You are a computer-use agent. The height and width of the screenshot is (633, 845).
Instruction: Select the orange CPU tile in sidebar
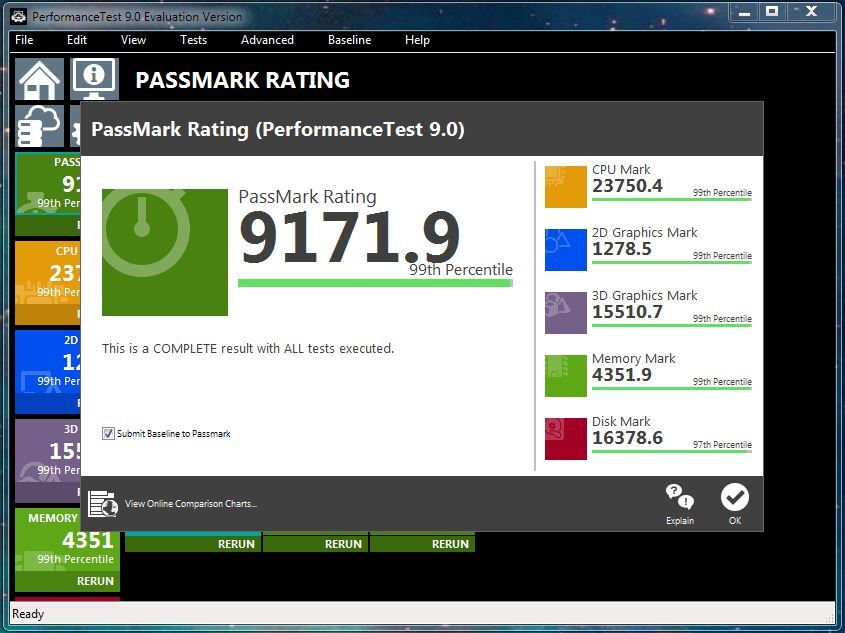48,283
